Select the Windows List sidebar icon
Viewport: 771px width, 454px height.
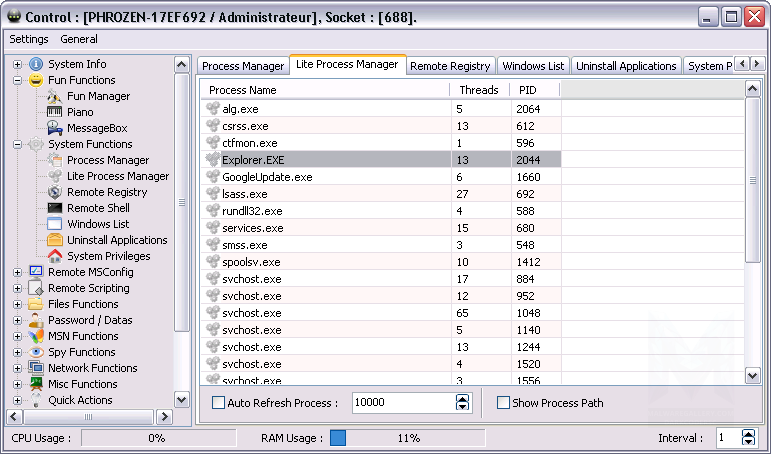[x=55, y=224]
